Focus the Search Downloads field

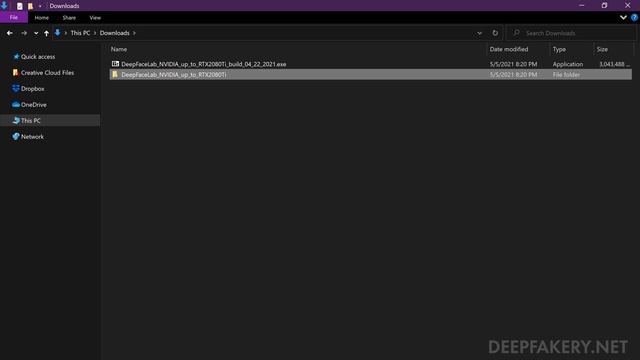click(x=571, y=33)
